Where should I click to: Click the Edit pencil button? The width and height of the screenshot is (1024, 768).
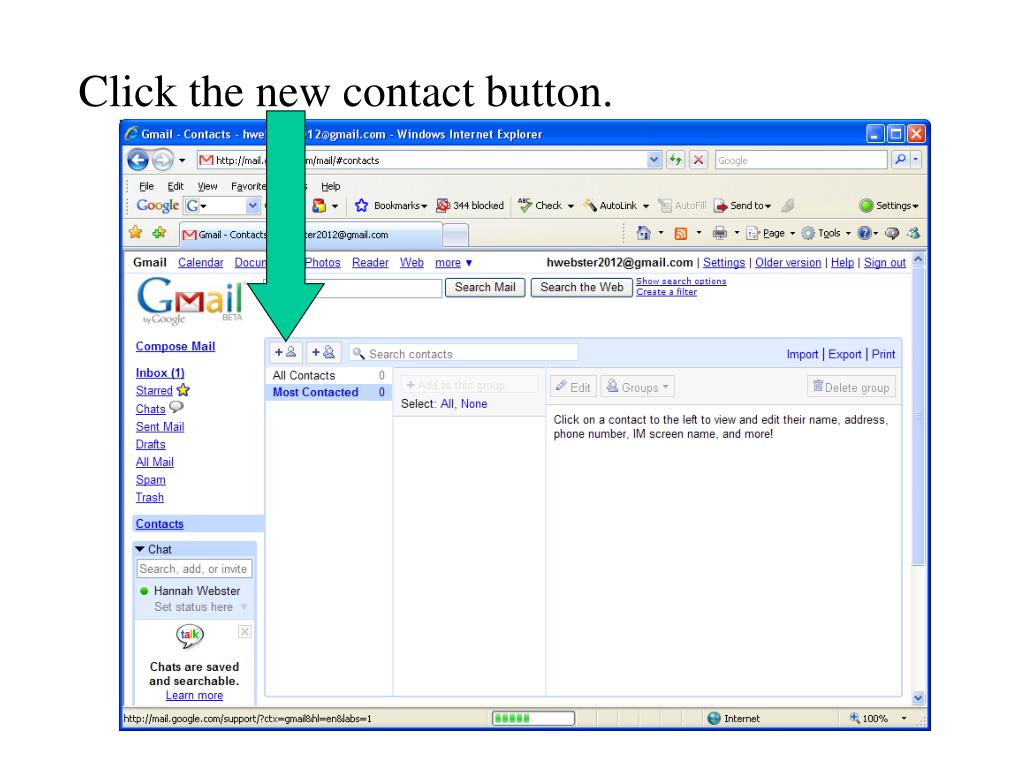click(x=573, y=387)
